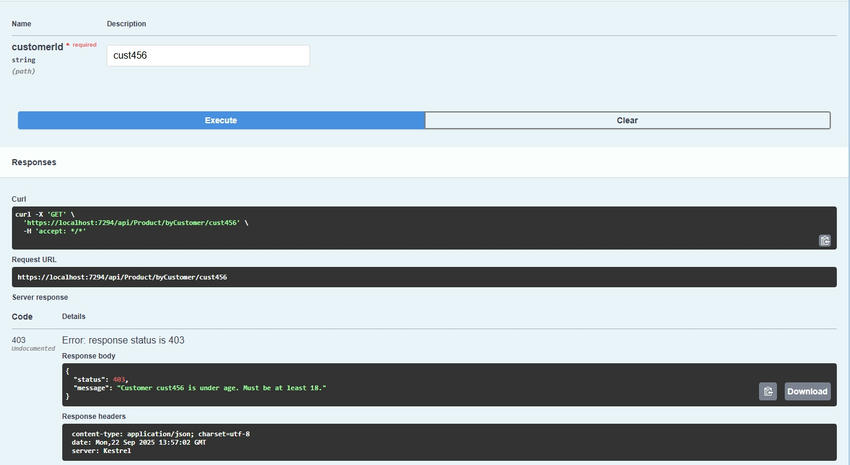Click the Response body label

(88, 356)
